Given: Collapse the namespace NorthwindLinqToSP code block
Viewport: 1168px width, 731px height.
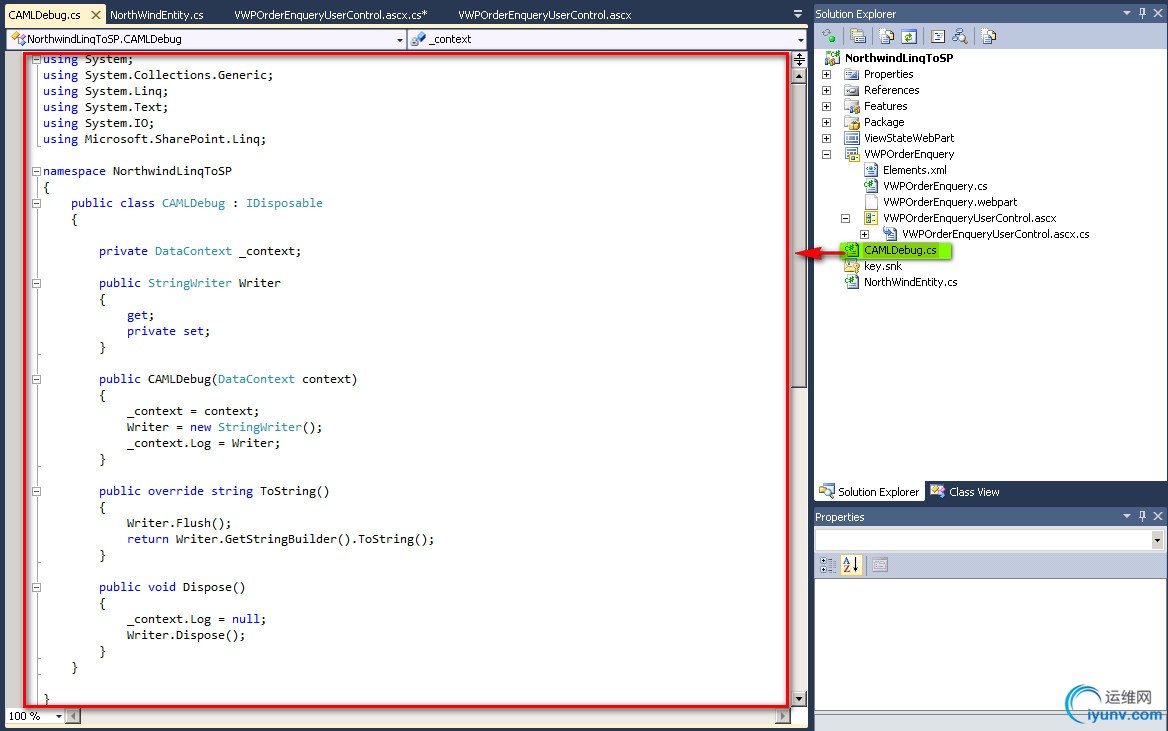Looking at the screenshot, I should 37,171.
